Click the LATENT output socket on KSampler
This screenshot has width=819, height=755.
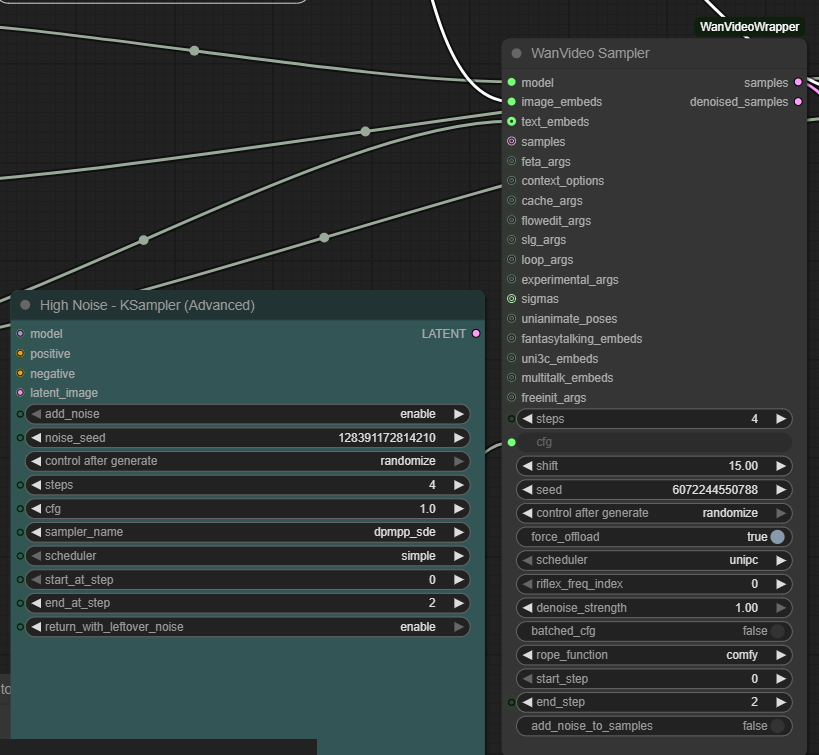click(476, 333)
